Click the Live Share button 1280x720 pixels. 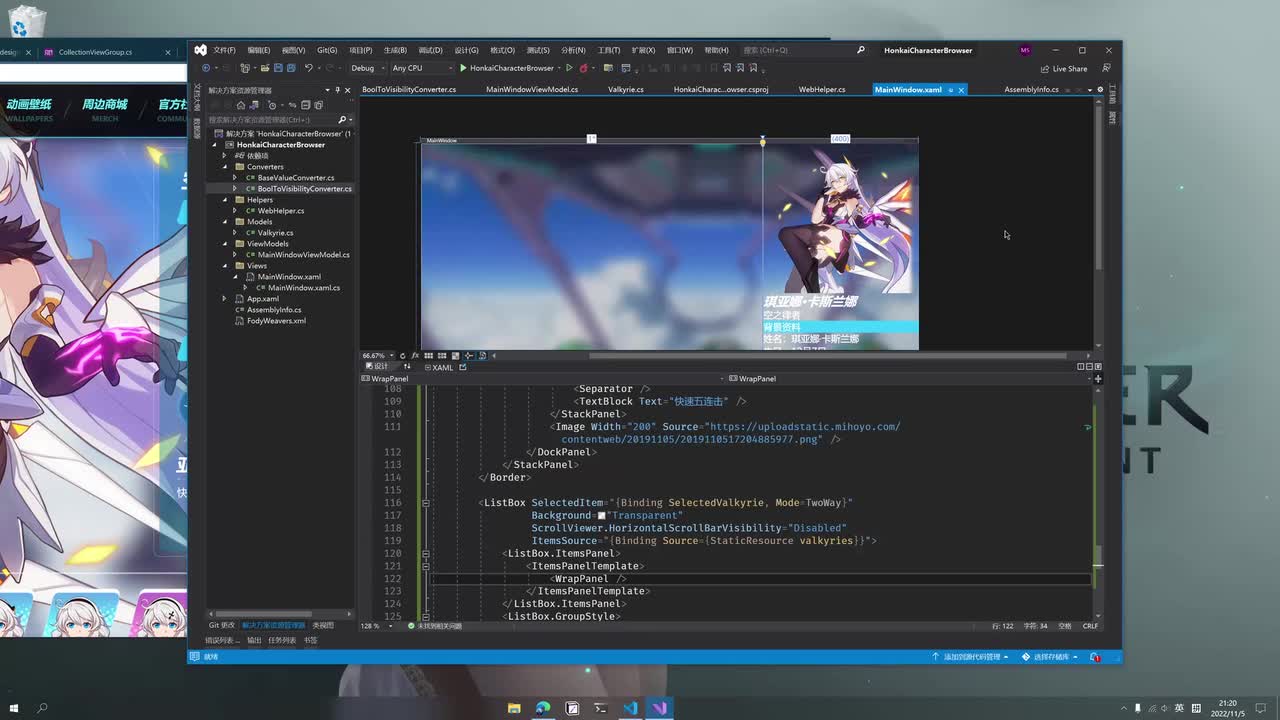pyautogui.click(x=1063, y=69)
